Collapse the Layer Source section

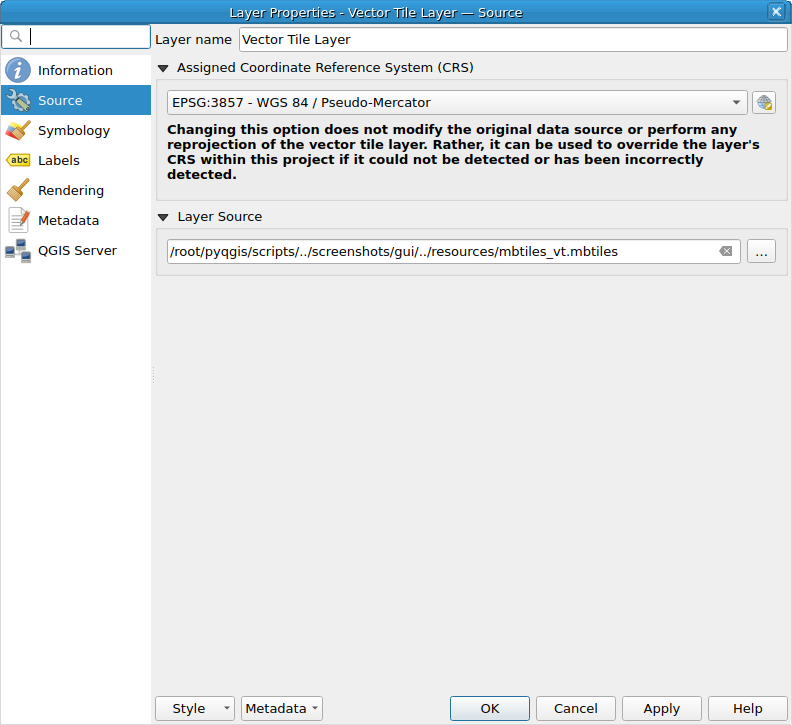click(x=164, y=217)
